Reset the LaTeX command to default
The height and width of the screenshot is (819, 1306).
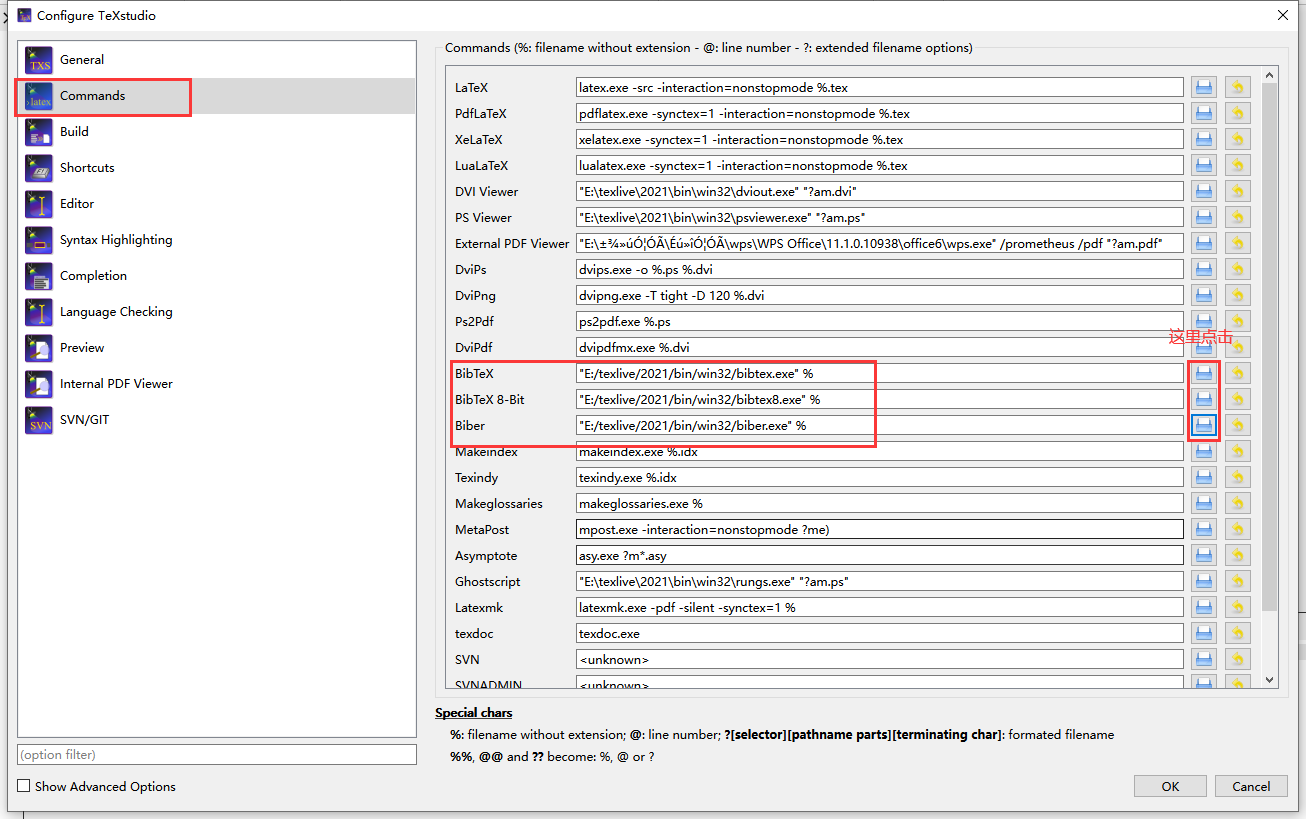1238,87
